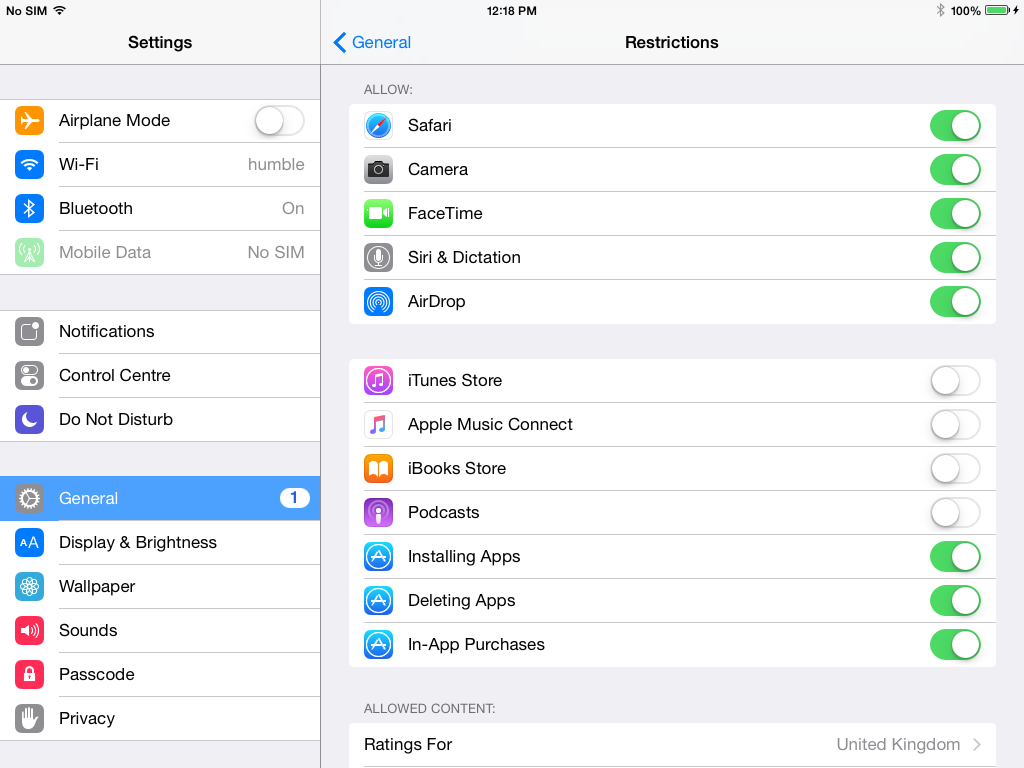Turn off the Camera switch
This screenshot has width=1024, height=768.
955,170
